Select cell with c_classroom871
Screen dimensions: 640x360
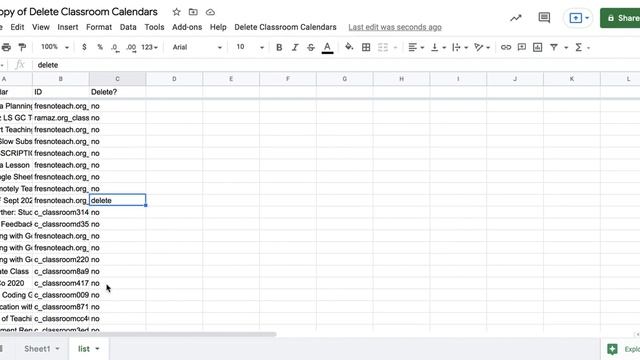[61, 307]
